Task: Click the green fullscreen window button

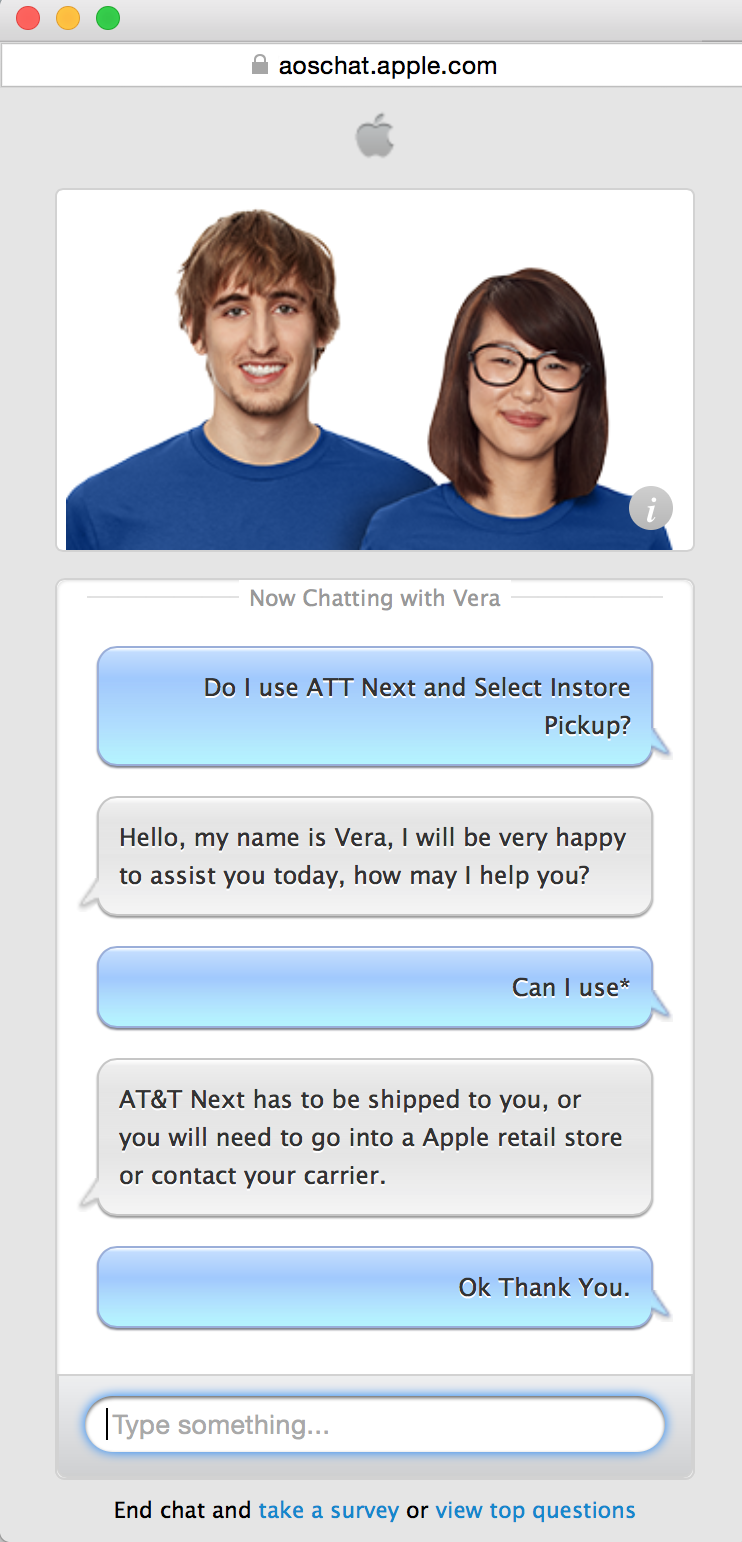Action: (x=108, y=18)
